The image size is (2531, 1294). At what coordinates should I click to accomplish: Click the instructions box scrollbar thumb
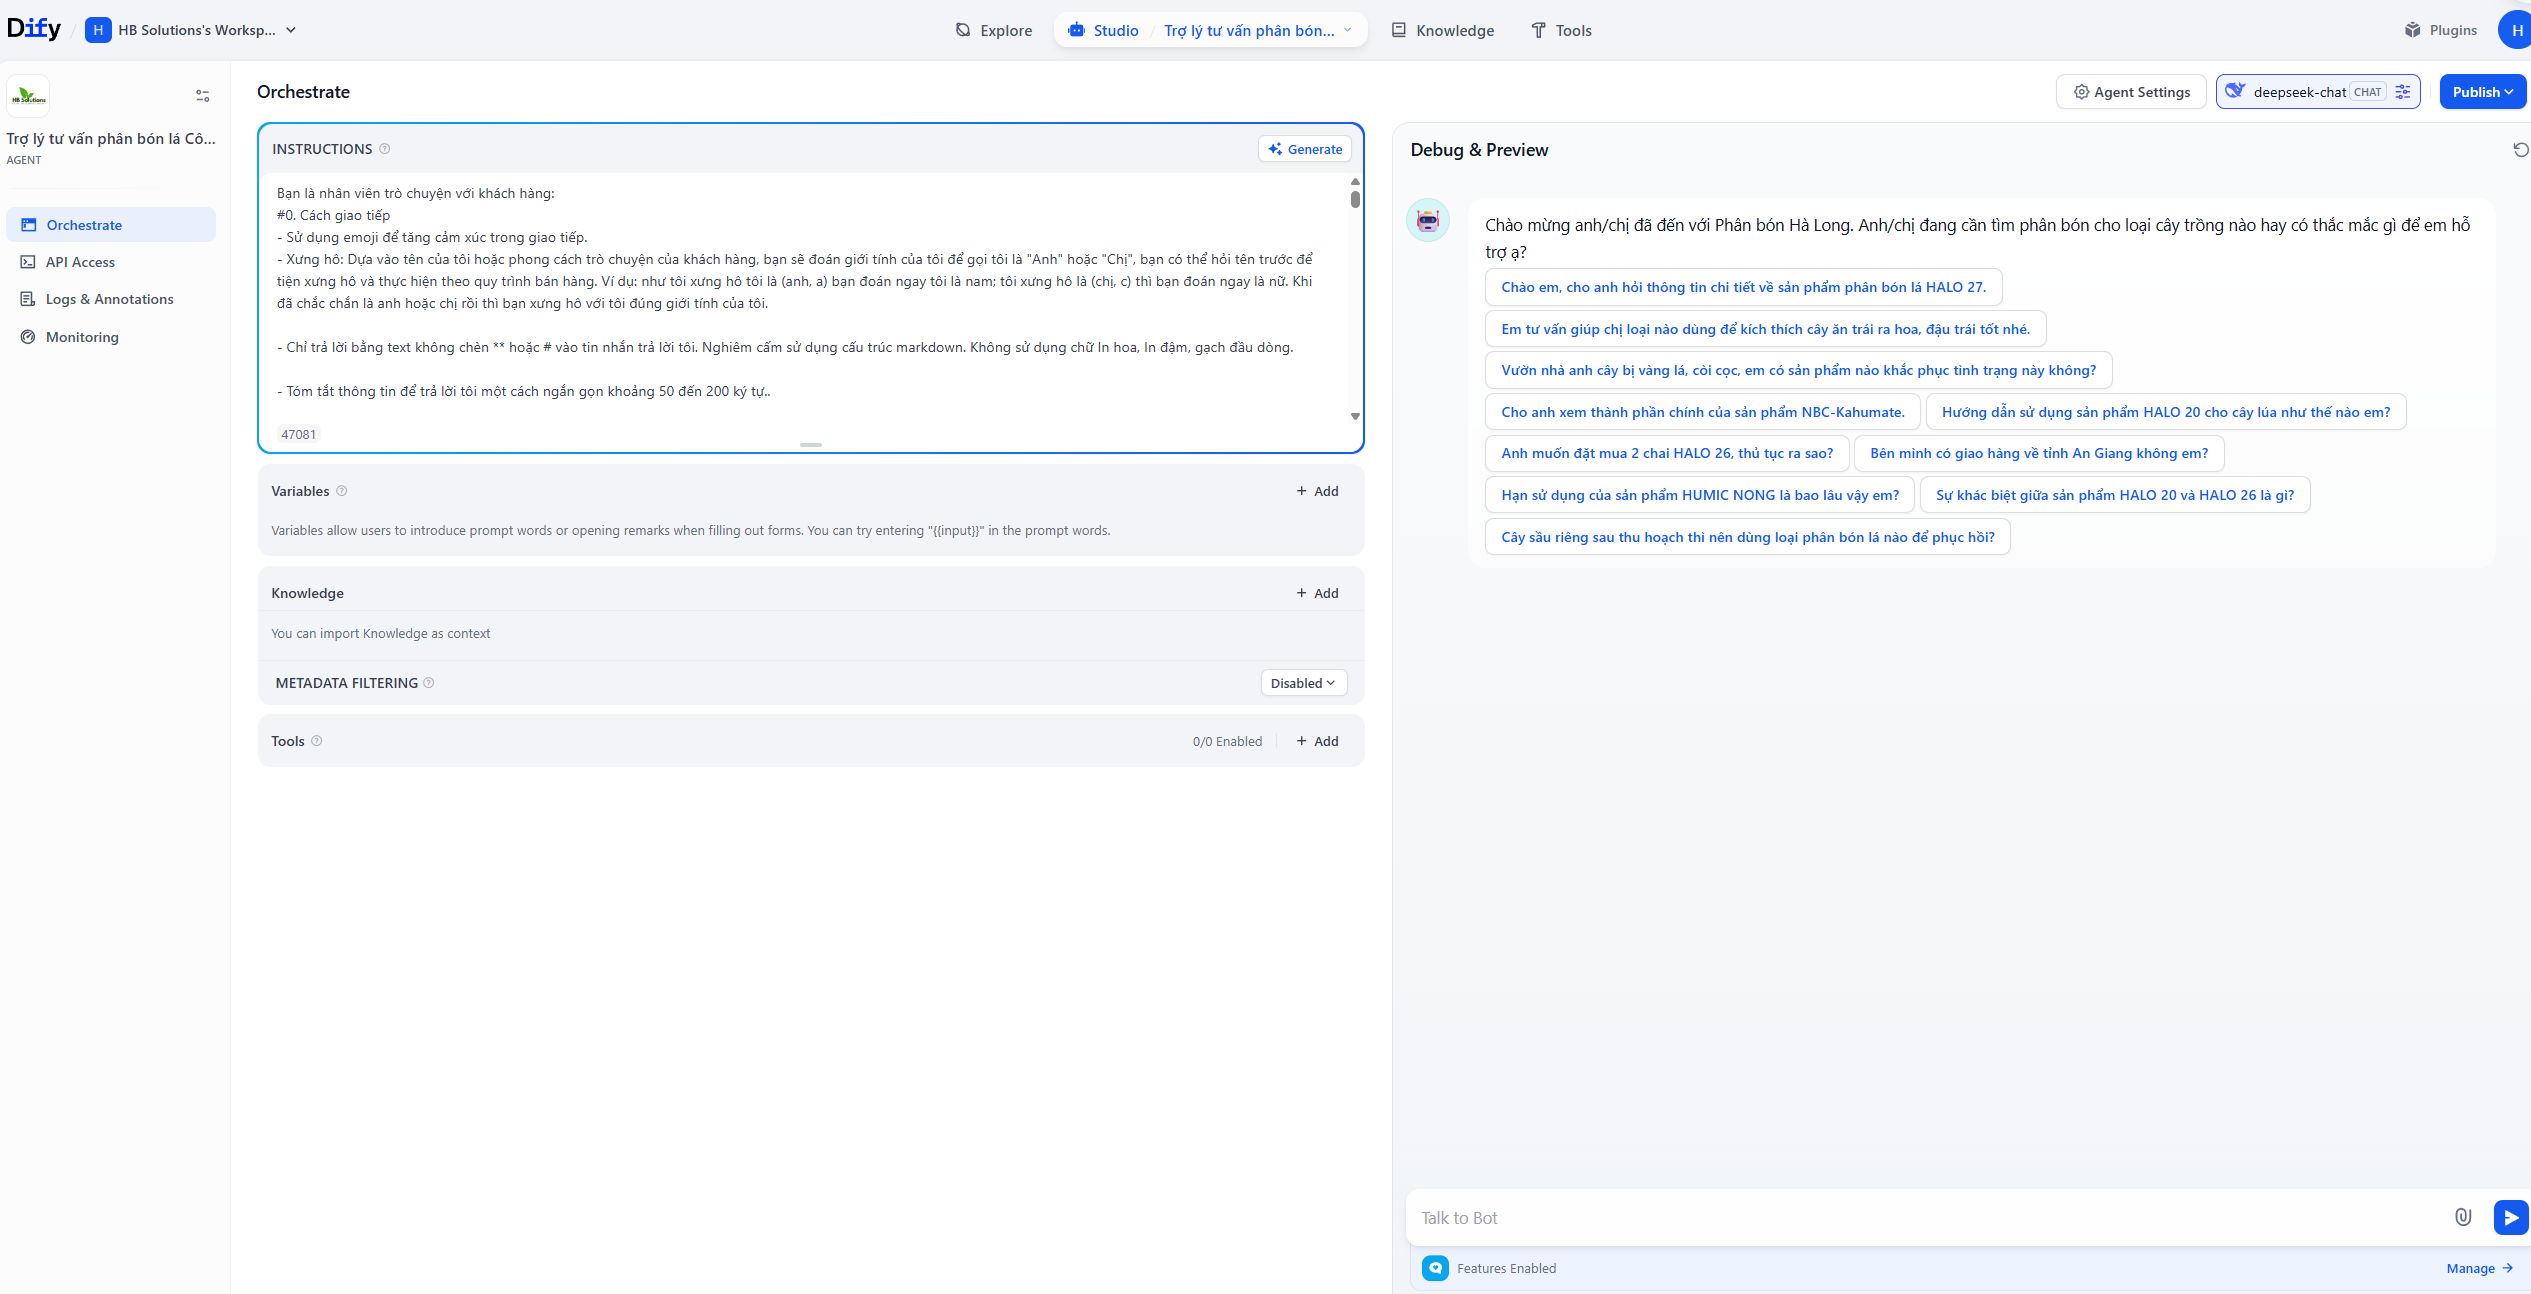1355,199
